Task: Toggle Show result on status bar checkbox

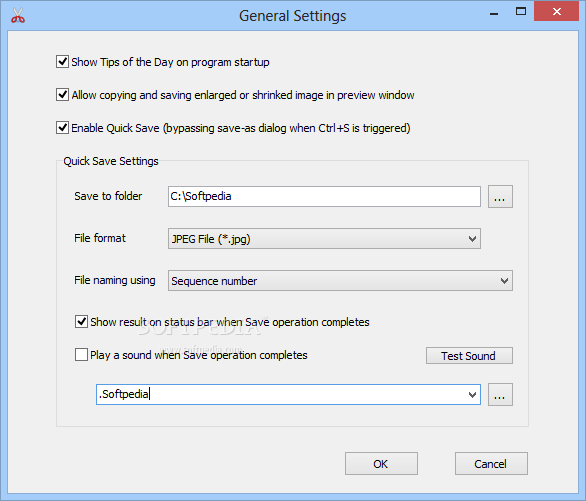Action: click(81, 322)
